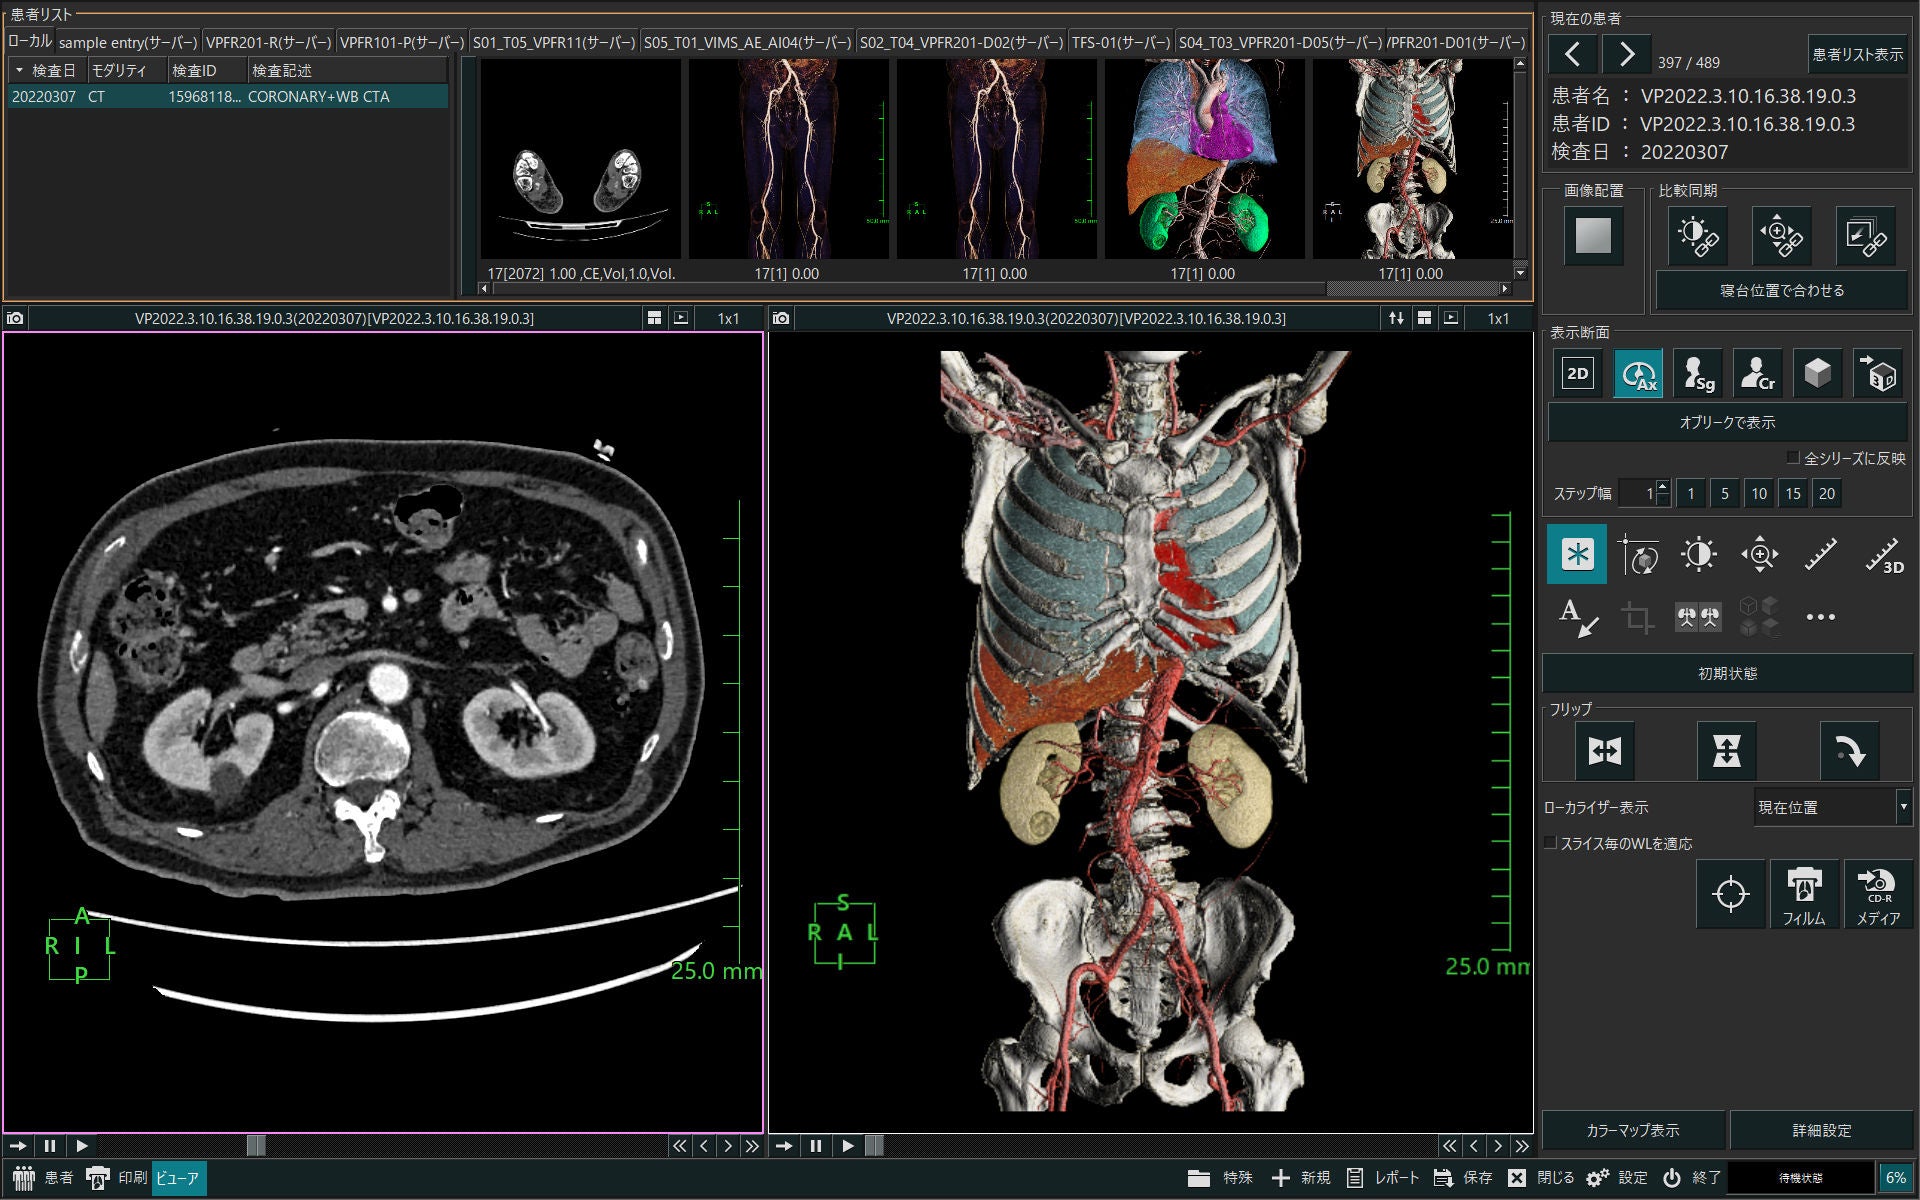Viewport: 1920px width, 1200px height.
Task: Toggle window level sync in 比較同期
Action: click(x=1696, y=236)
